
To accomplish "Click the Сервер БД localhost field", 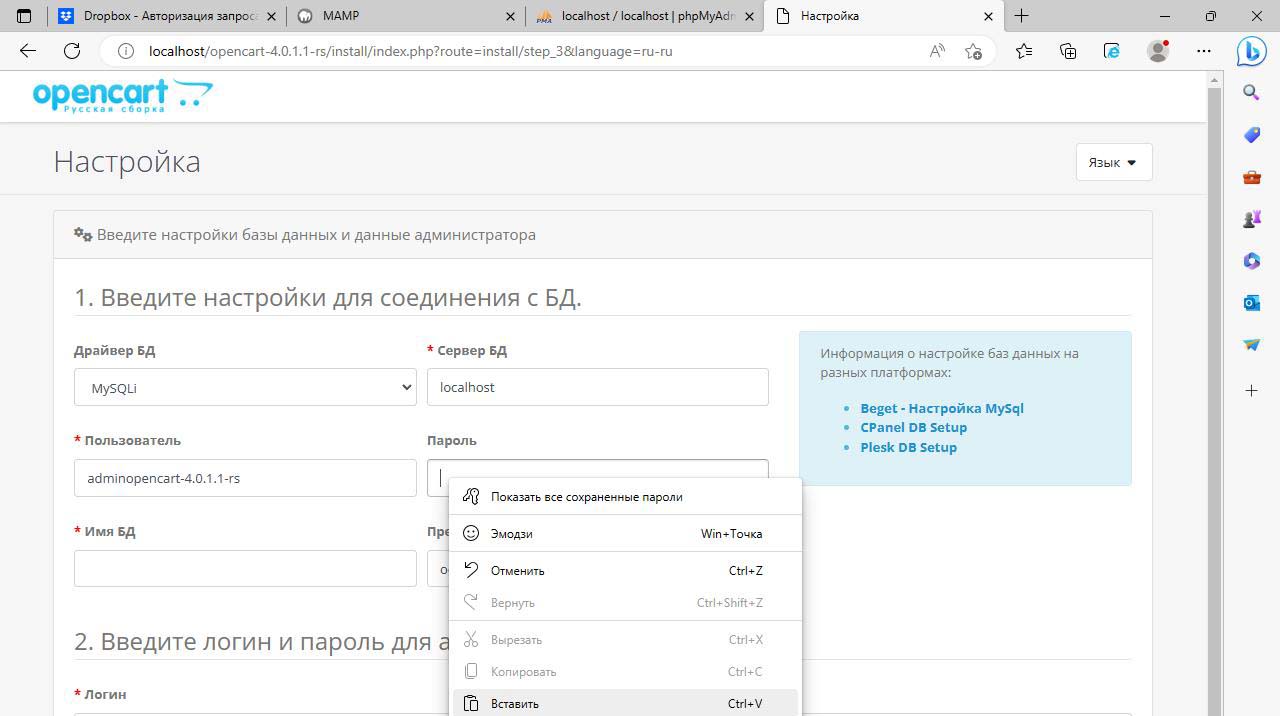I will pyautogui.click(x=597, y=387).
